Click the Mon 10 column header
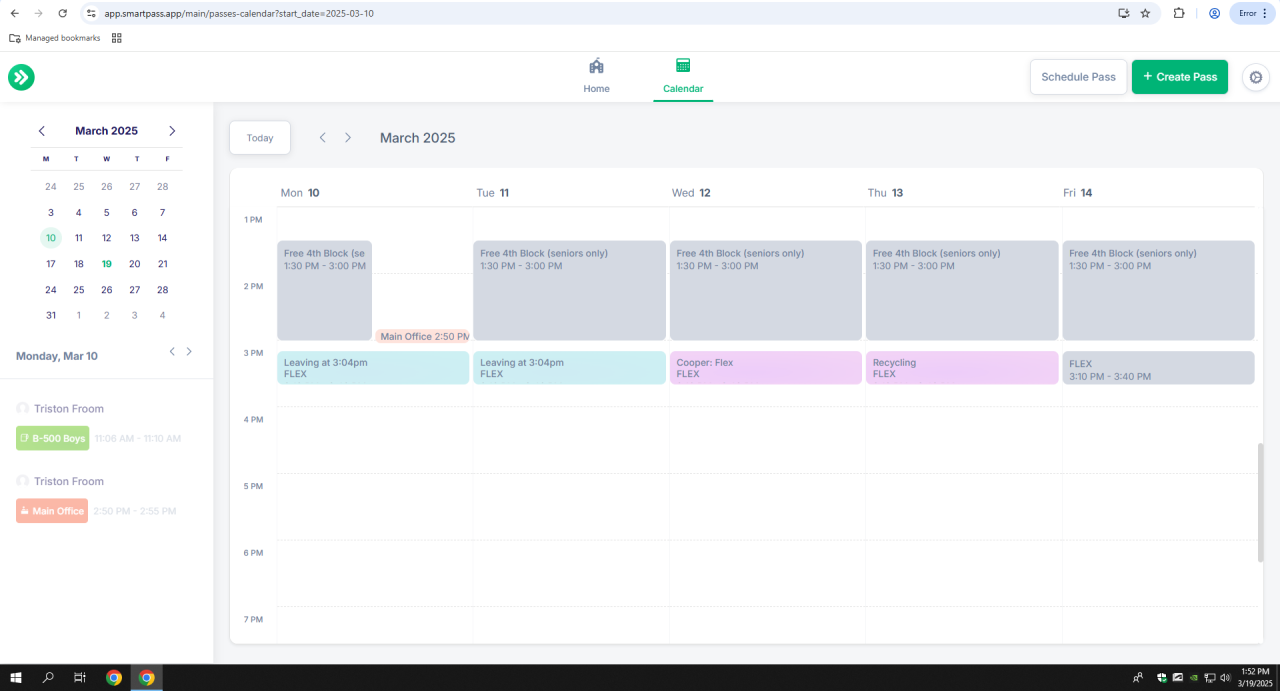This screenshot has width=1280, height=691. (x=300, y=193)
